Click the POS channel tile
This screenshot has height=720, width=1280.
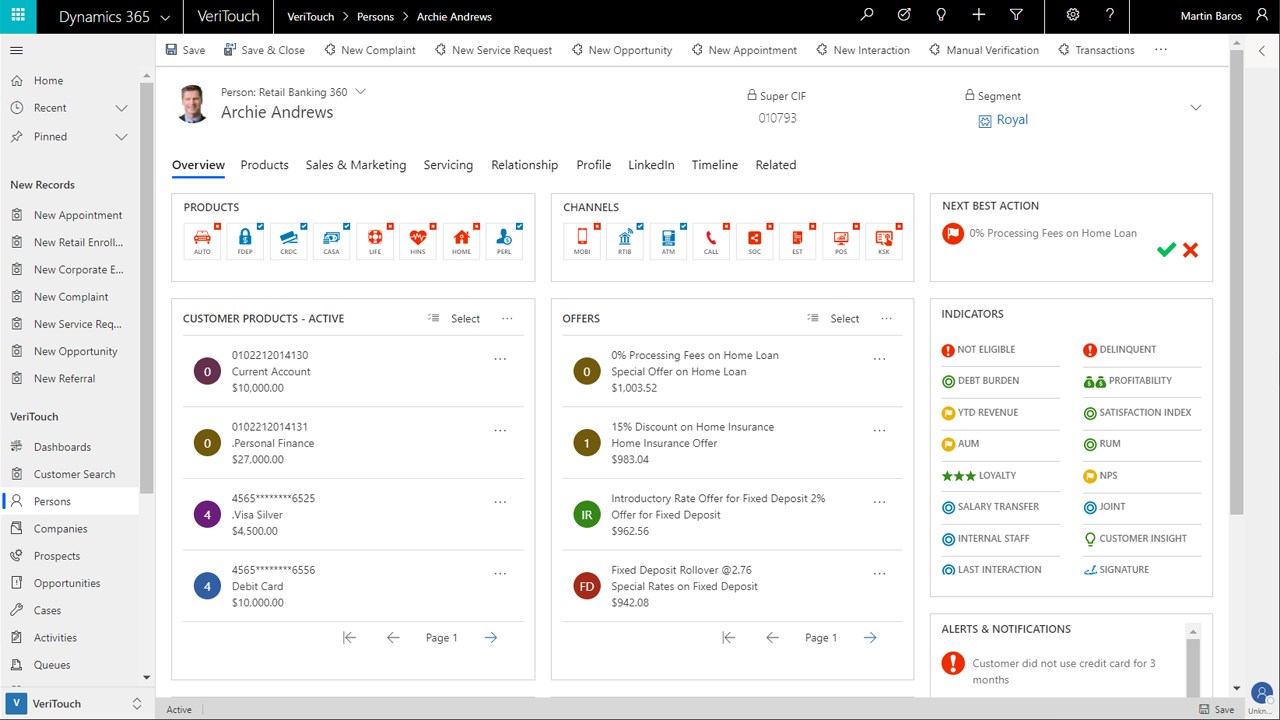coord(840,240)
